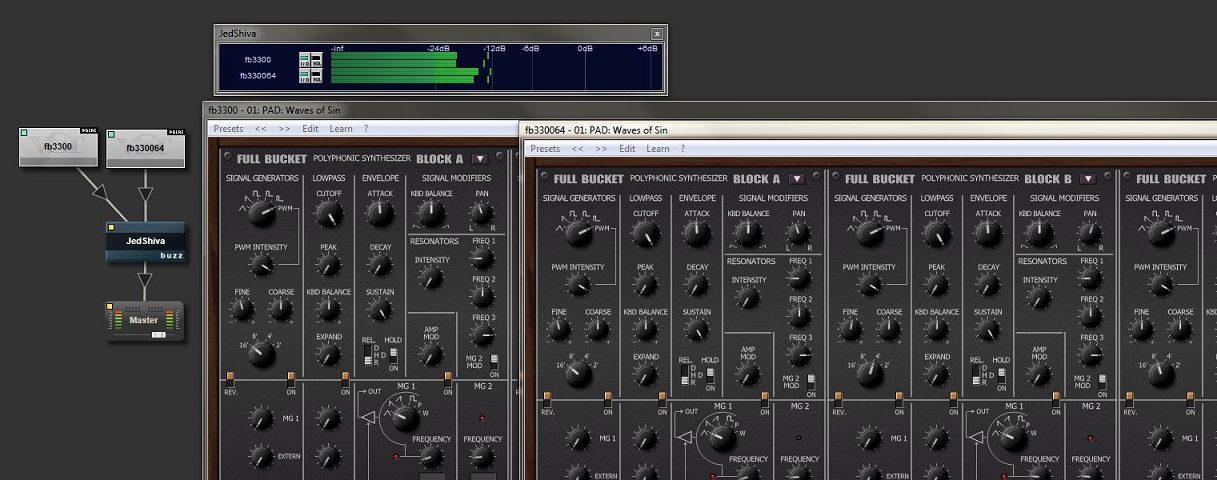
Task: Toggle REV switch in fb330064 Block A
Action: tap(547, 400)
